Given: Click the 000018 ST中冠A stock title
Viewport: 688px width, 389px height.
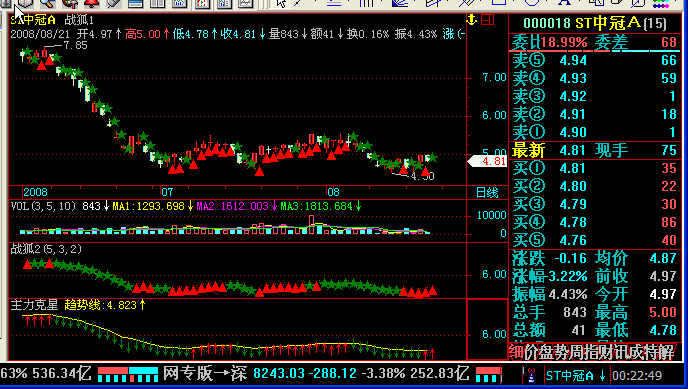Looking at the screenshot, I should tap(595, 23).
